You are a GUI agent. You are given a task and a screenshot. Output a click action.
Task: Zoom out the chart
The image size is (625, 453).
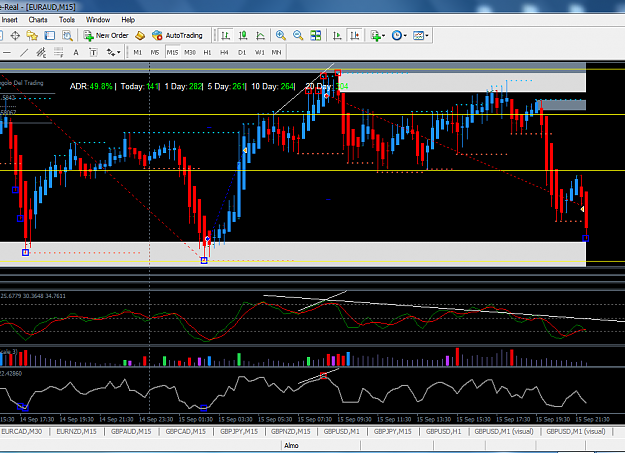298,35
